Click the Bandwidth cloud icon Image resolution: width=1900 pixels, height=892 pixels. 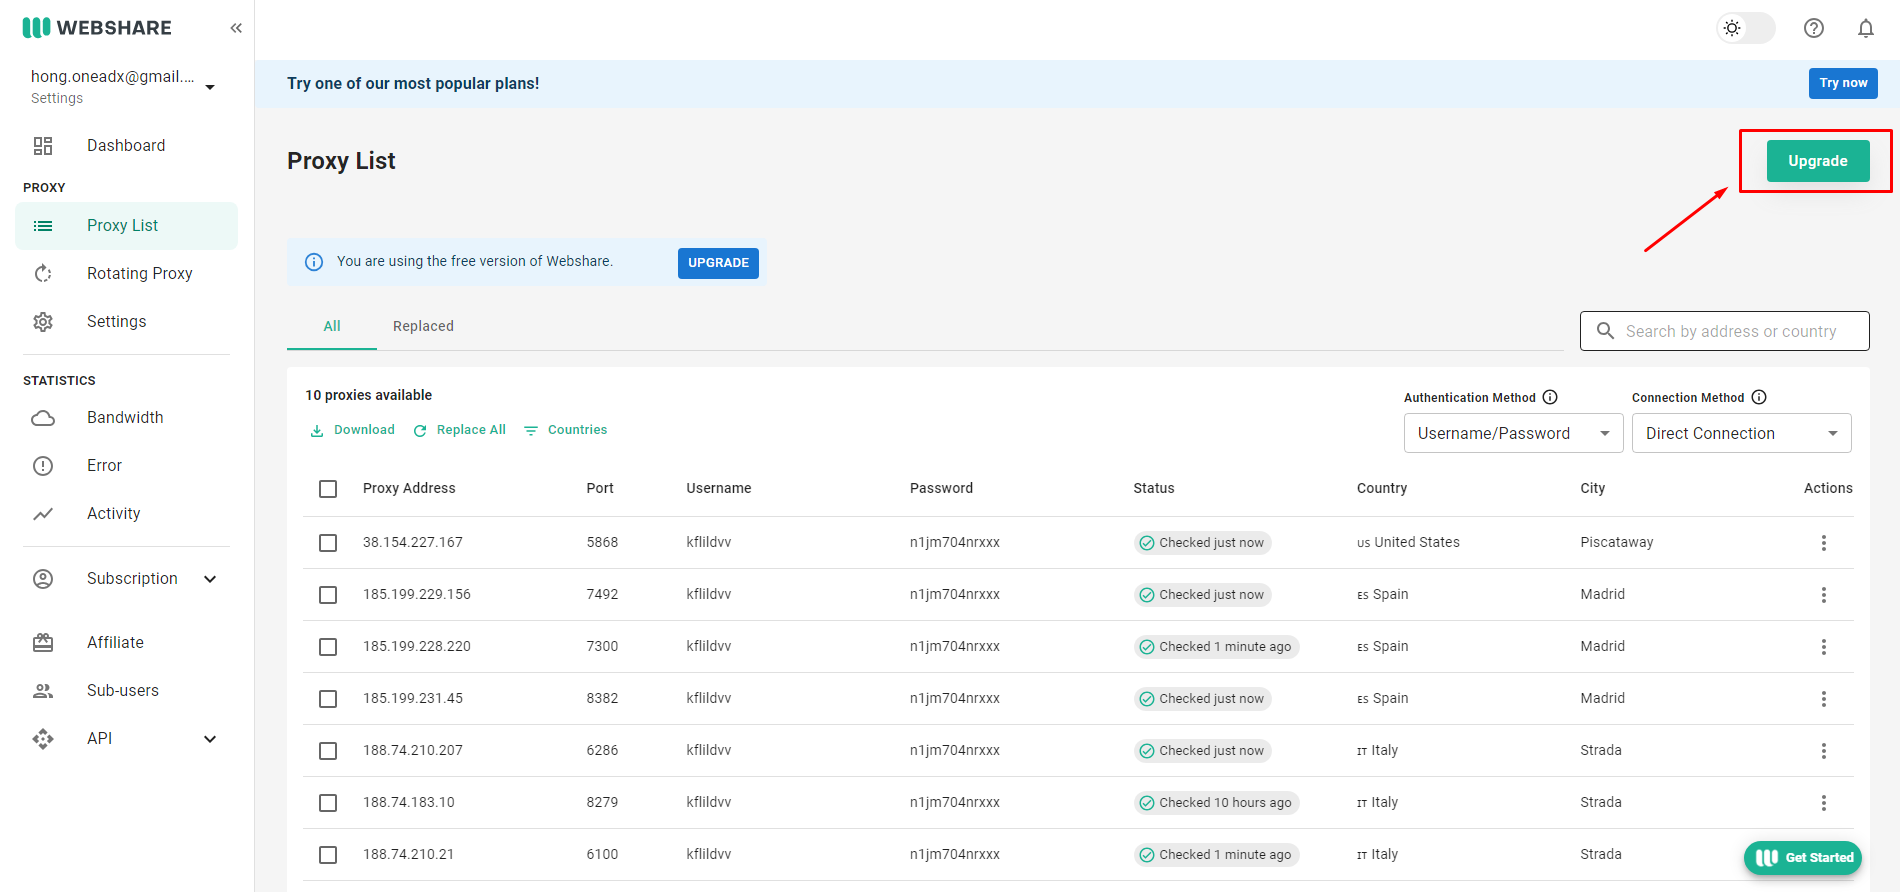pos(43,418)
